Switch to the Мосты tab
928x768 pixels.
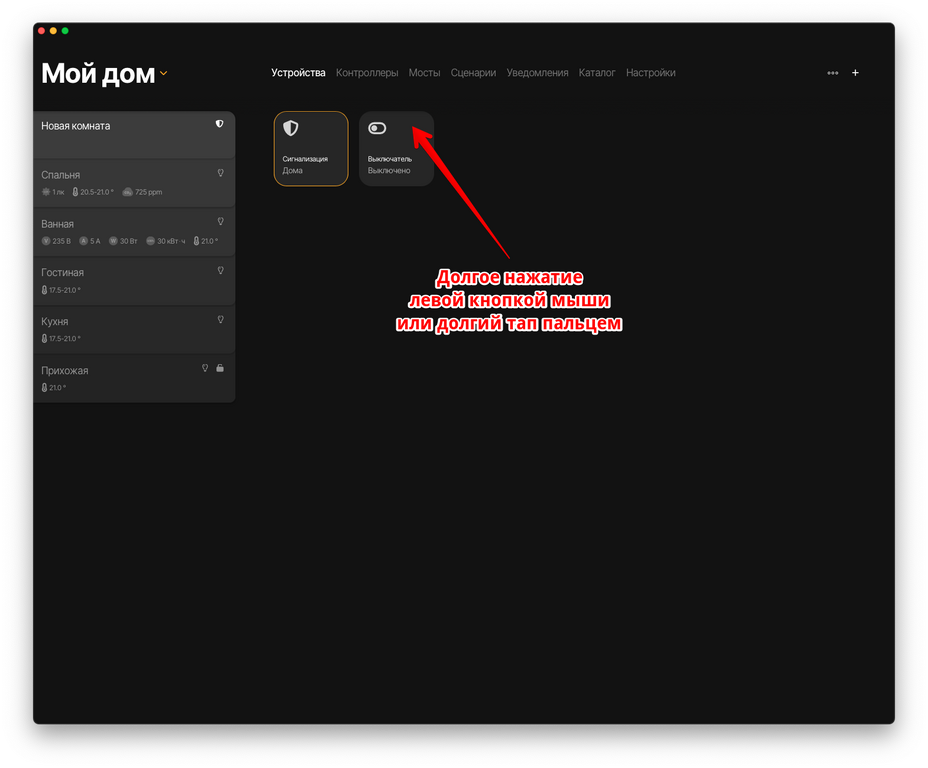tap(424, 73)
